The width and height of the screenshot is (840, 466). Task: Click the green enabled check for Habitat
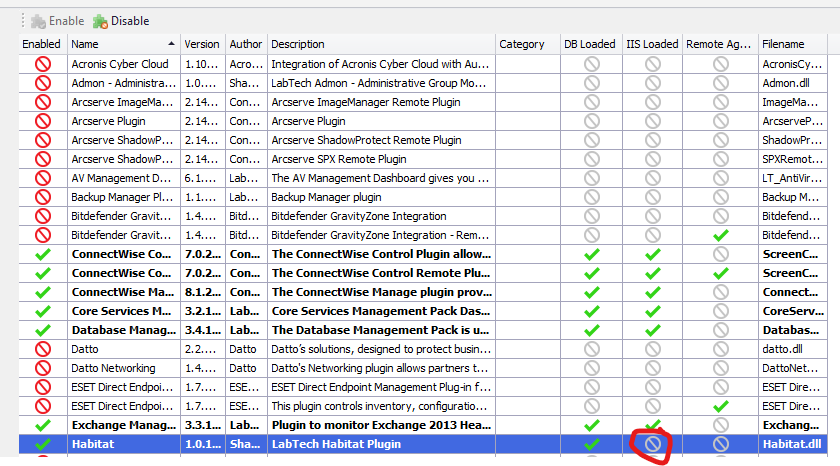pyautogui.click(x=42, y=444)
